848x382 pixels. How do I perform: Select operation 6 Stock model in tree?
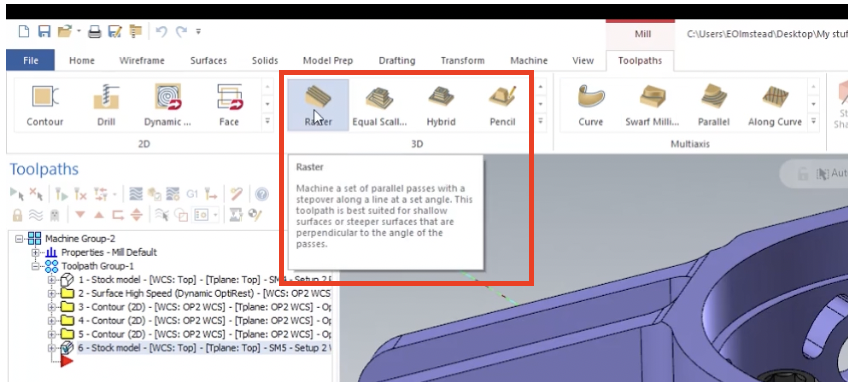point(204,347)
